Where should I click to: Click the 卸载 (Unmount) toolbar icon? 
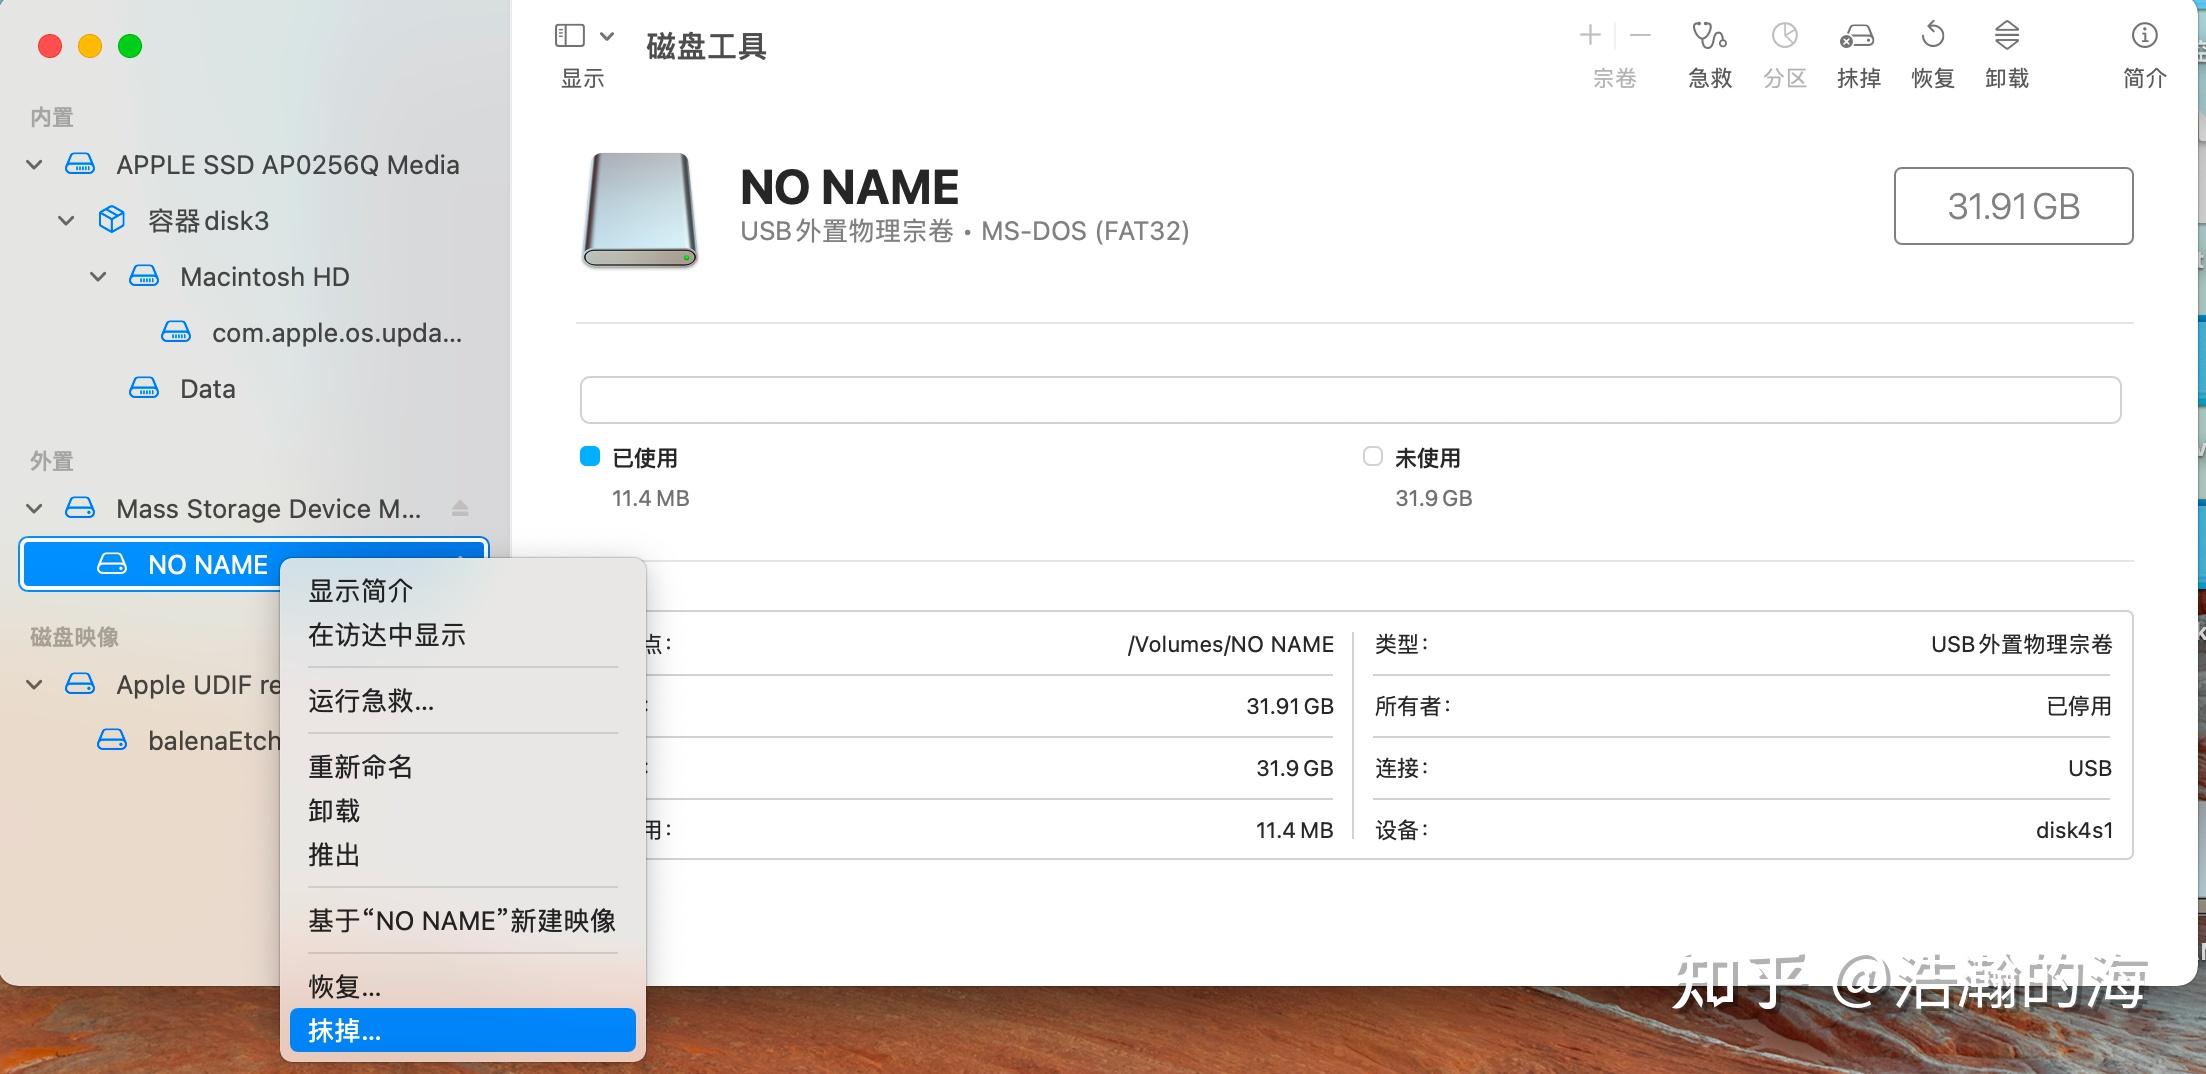point(2007,50)
